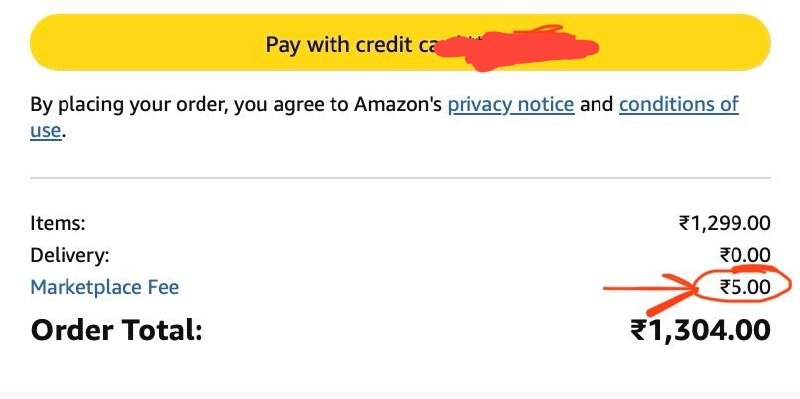This screenshot has width=800, height=399.
Task: Click the word "Amazon's" in agreement text
Action: [397, 104]
